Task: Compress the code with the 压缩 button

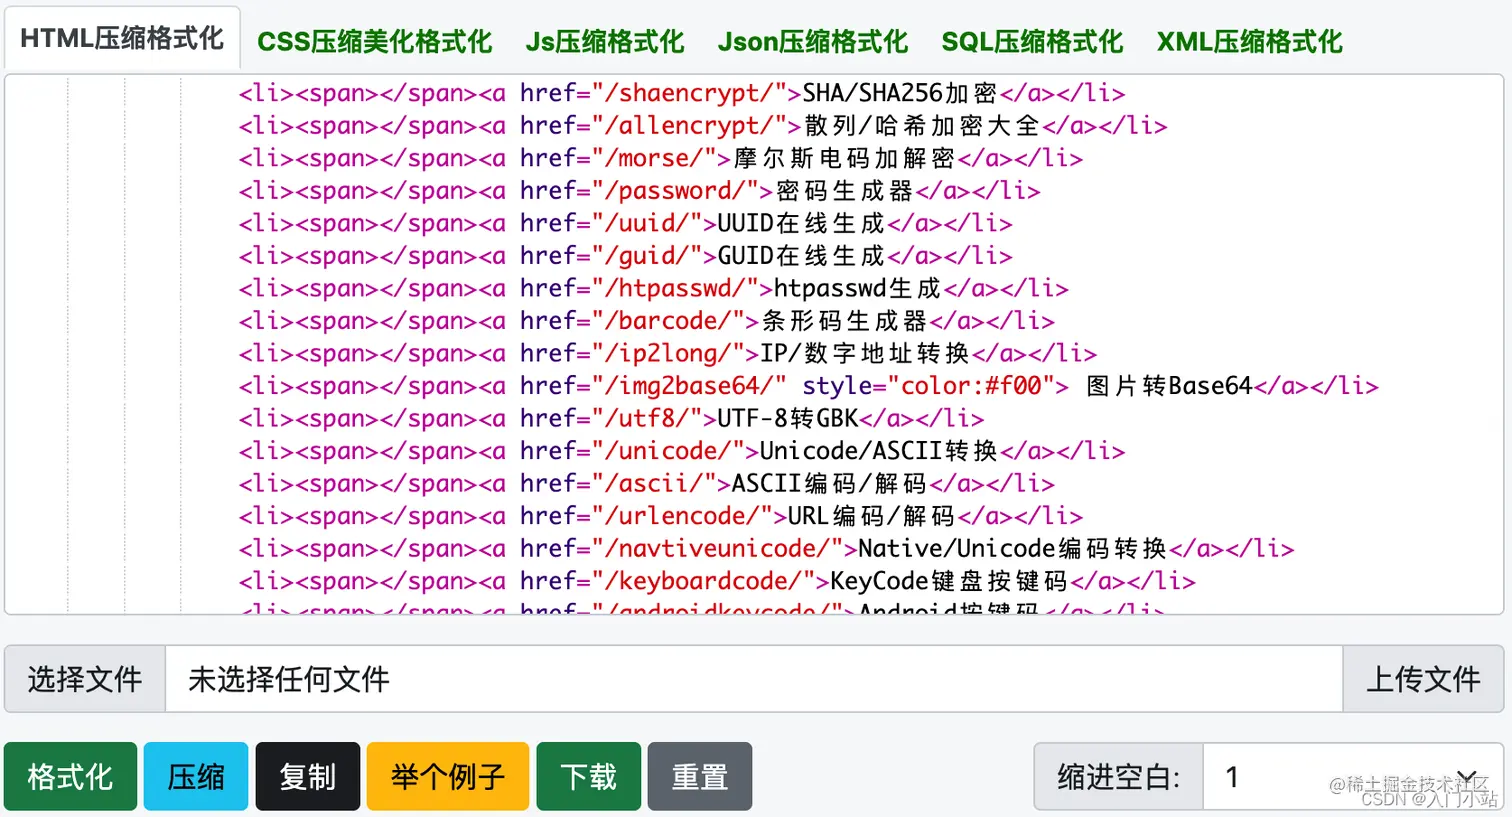Action: pos(196,776)
